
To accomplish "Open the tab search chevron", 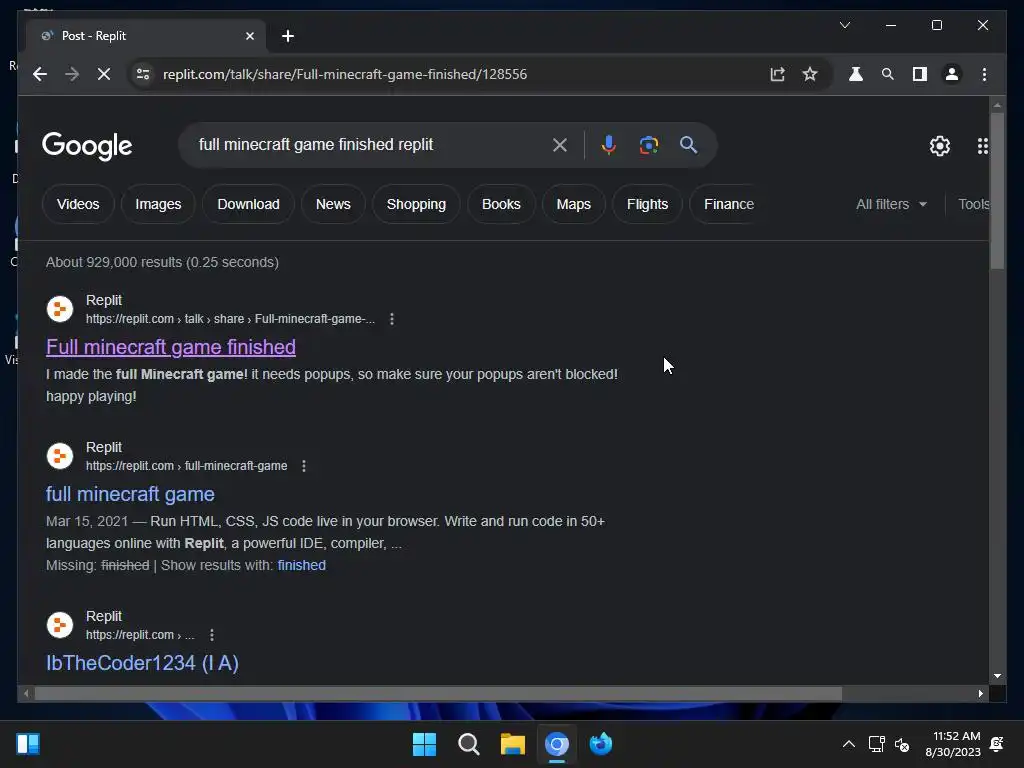I will click(x=844, y=25).
